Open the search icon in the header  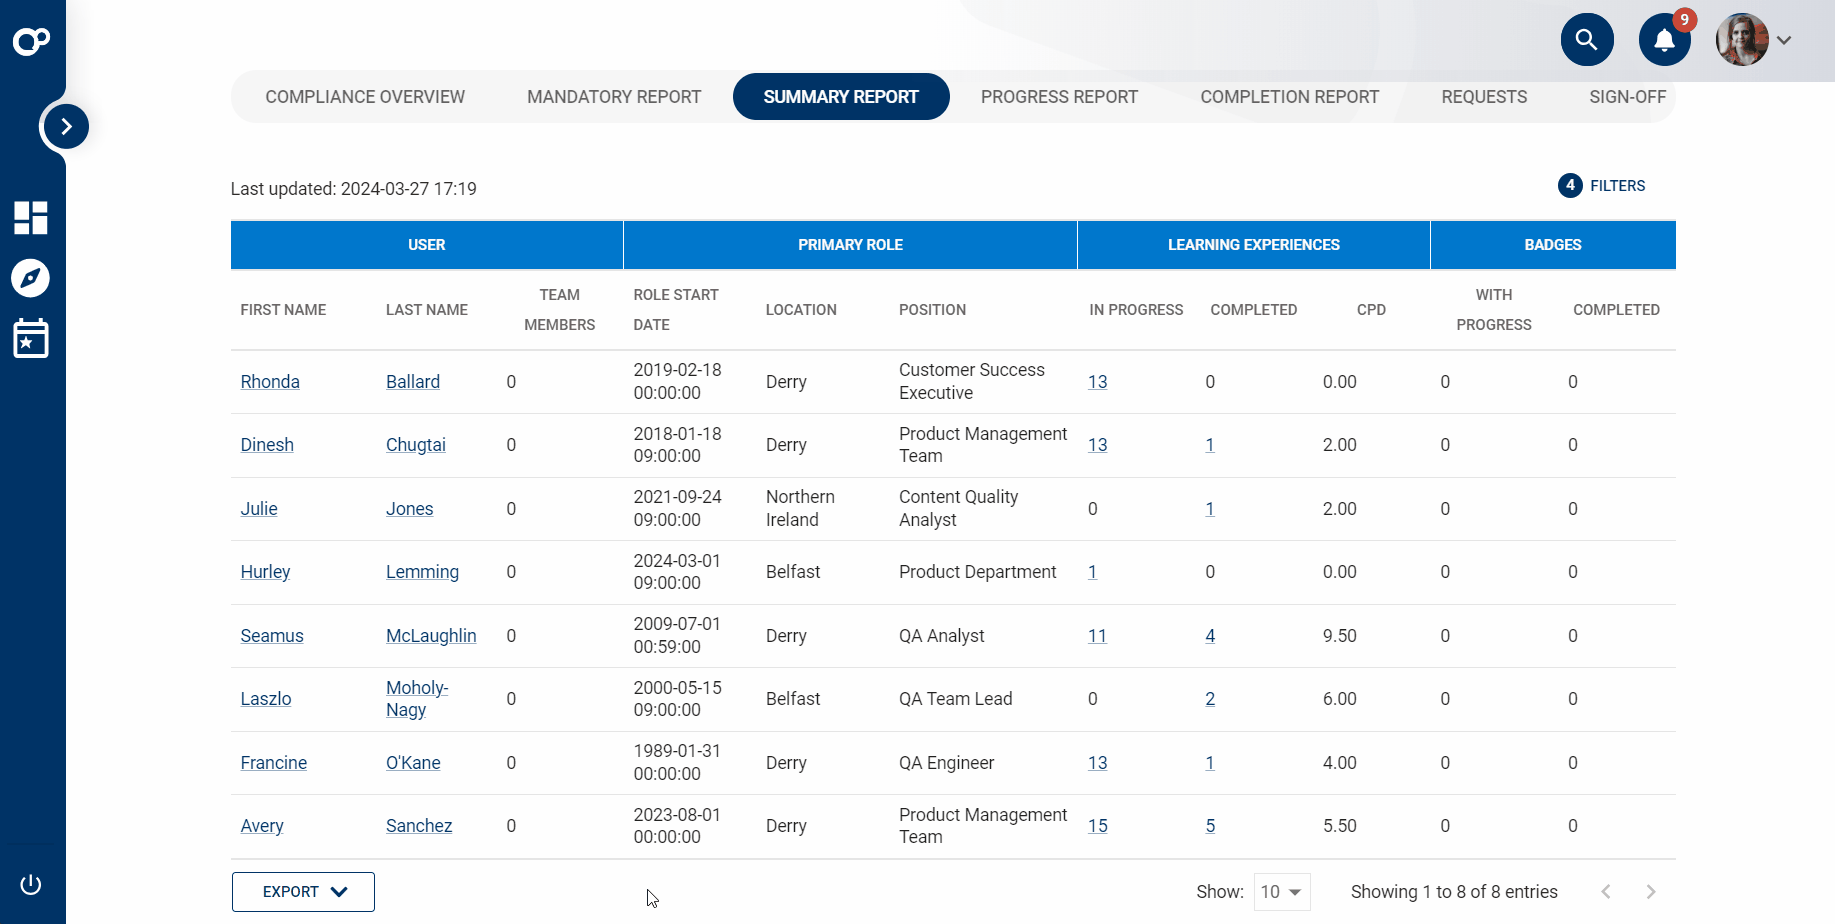[1587, 39]
